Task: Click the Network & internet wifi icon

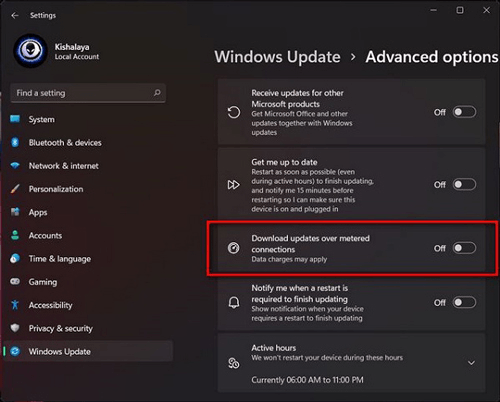Action: tap(15, 165)
